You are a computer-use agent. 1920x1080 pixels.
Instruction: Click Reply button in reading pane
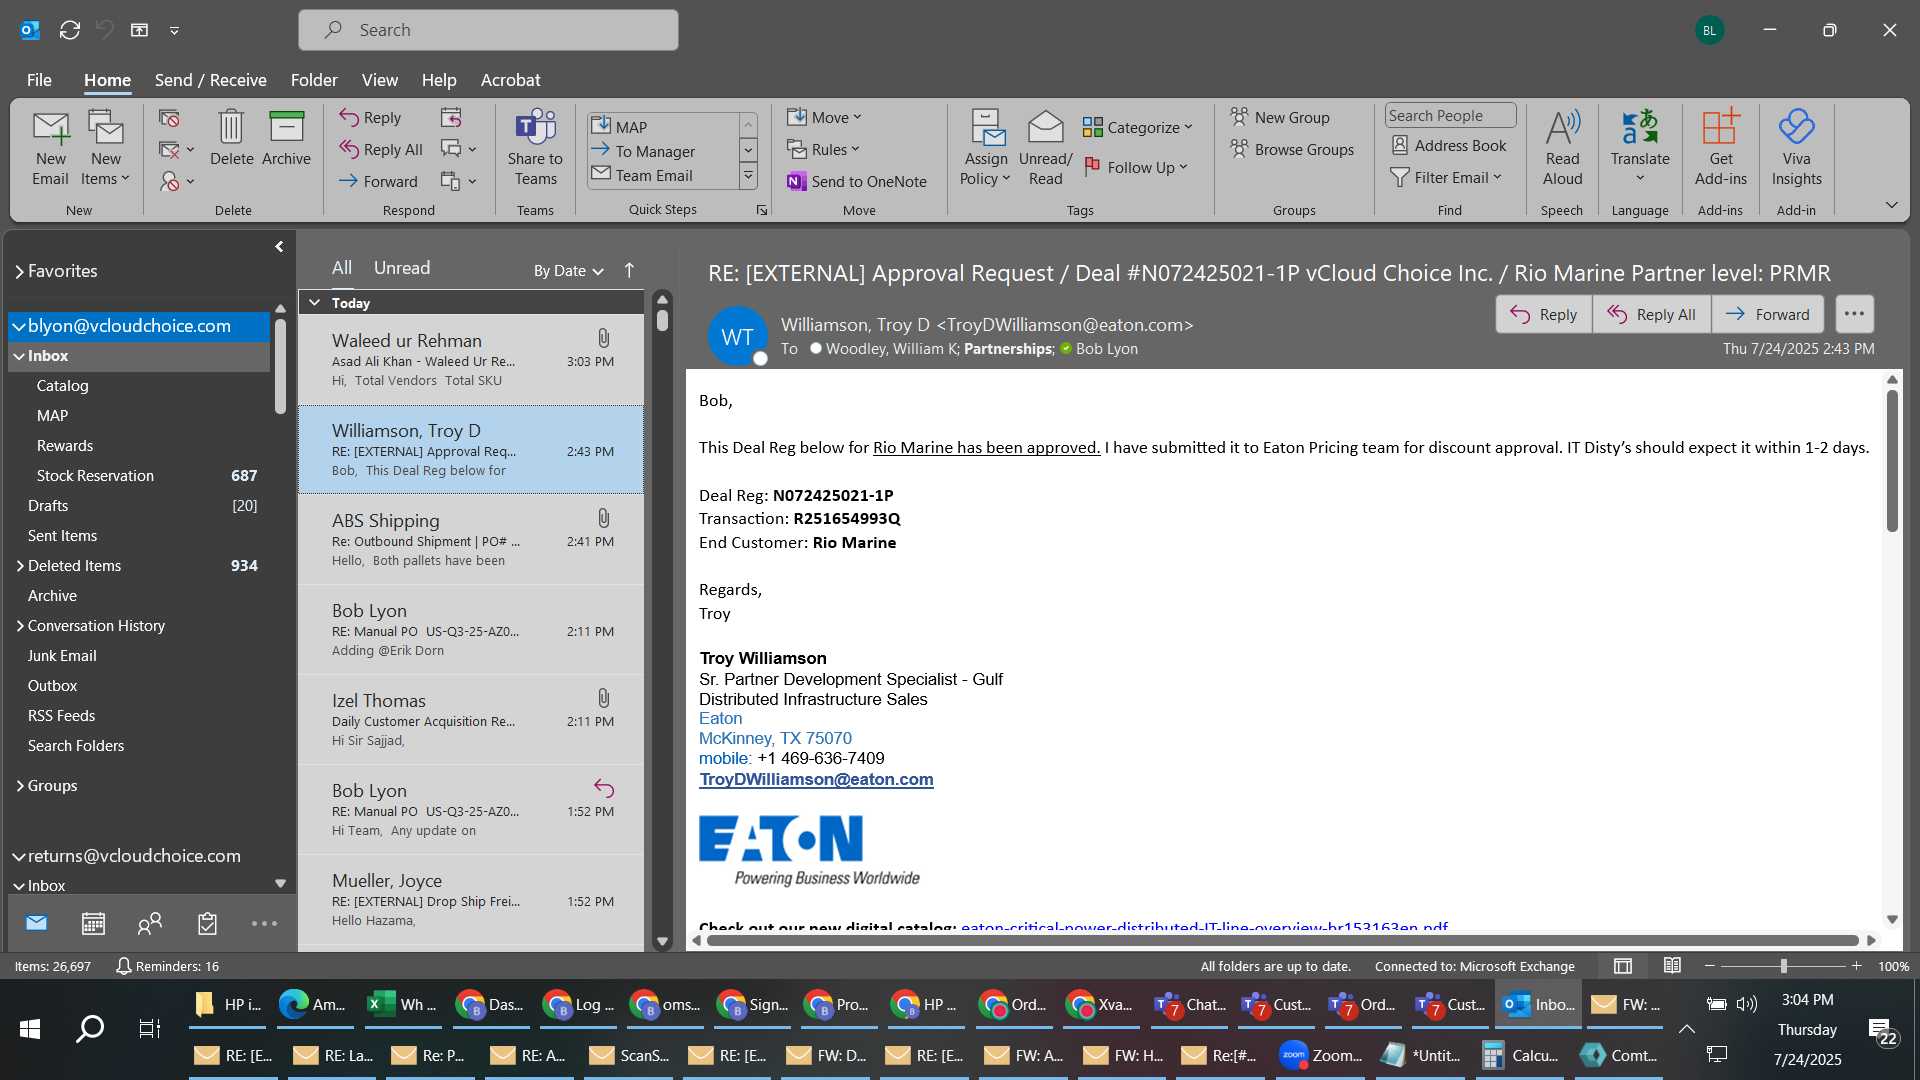1543,314
